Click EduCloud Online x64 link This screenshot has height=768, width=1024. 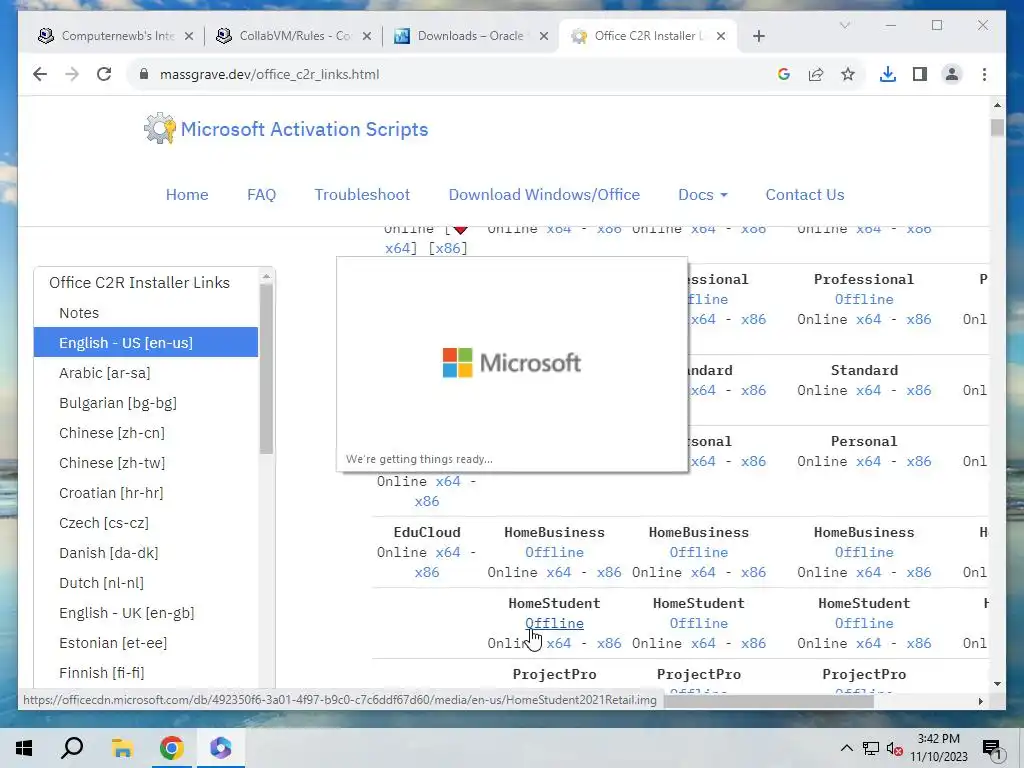[x=448, y=552]
